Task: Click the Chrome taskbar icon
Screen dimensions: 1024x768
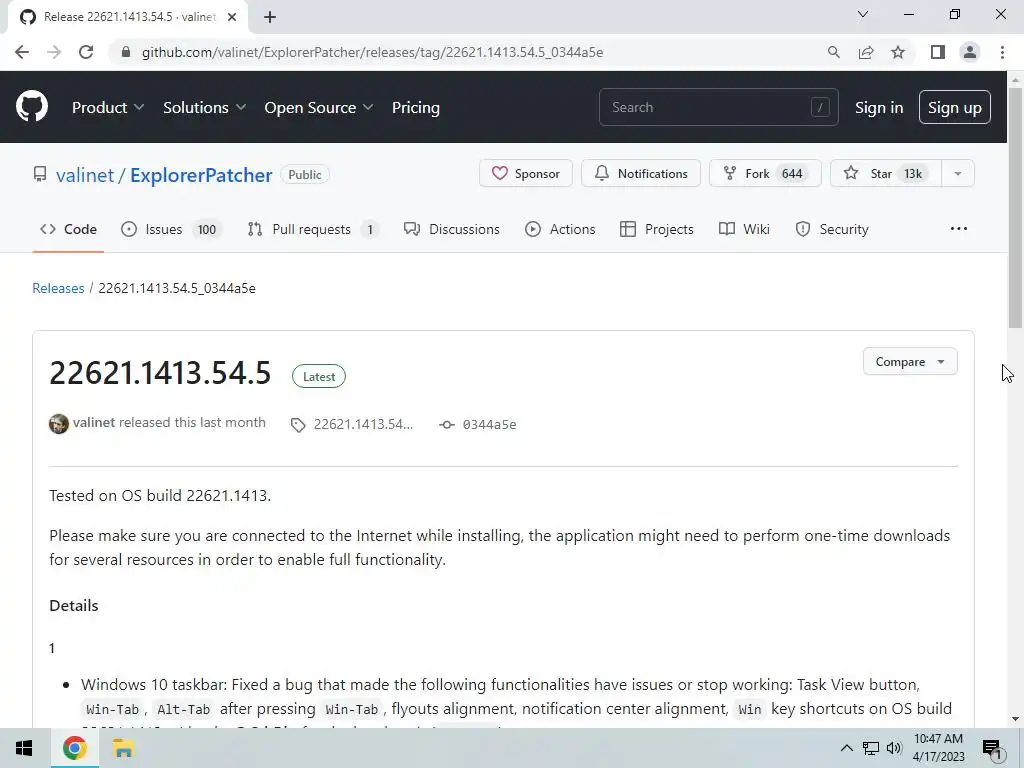Action: coord(74,748)
